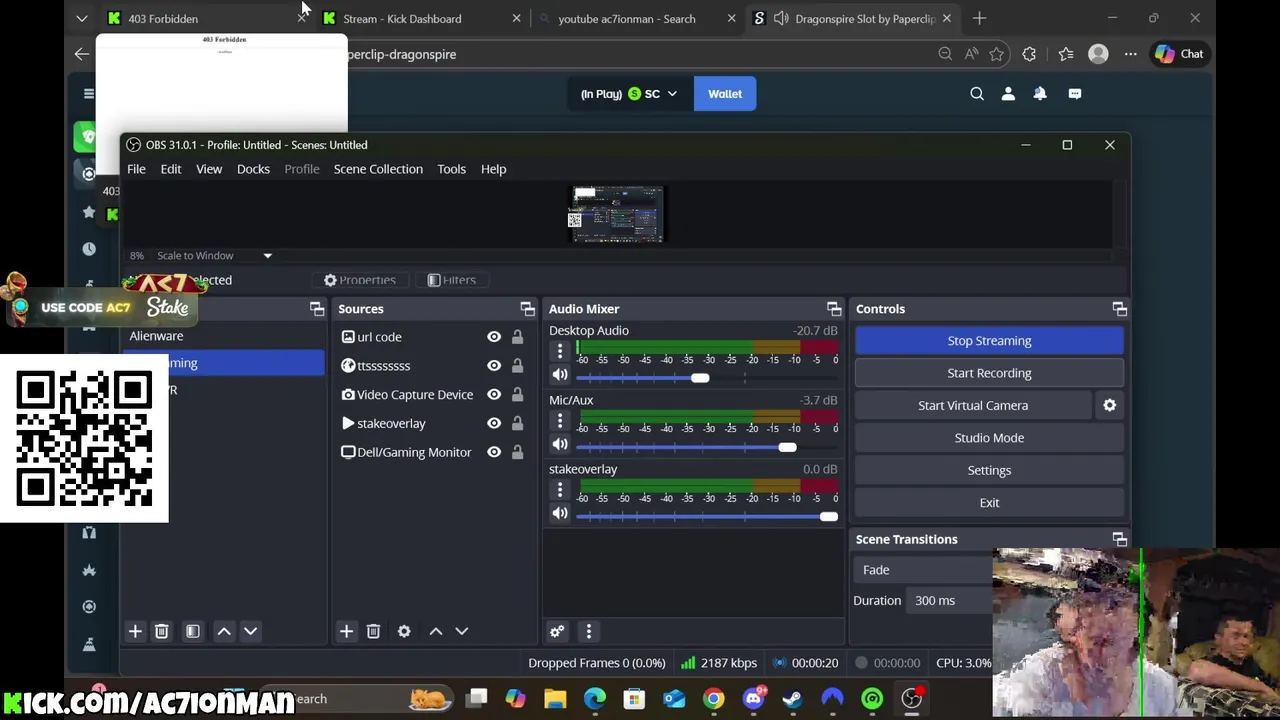The width and height of the screenshot is (1280, 720).
Task: Mute Mic/Aux speaker icon
Action: (x=560, y=444)
